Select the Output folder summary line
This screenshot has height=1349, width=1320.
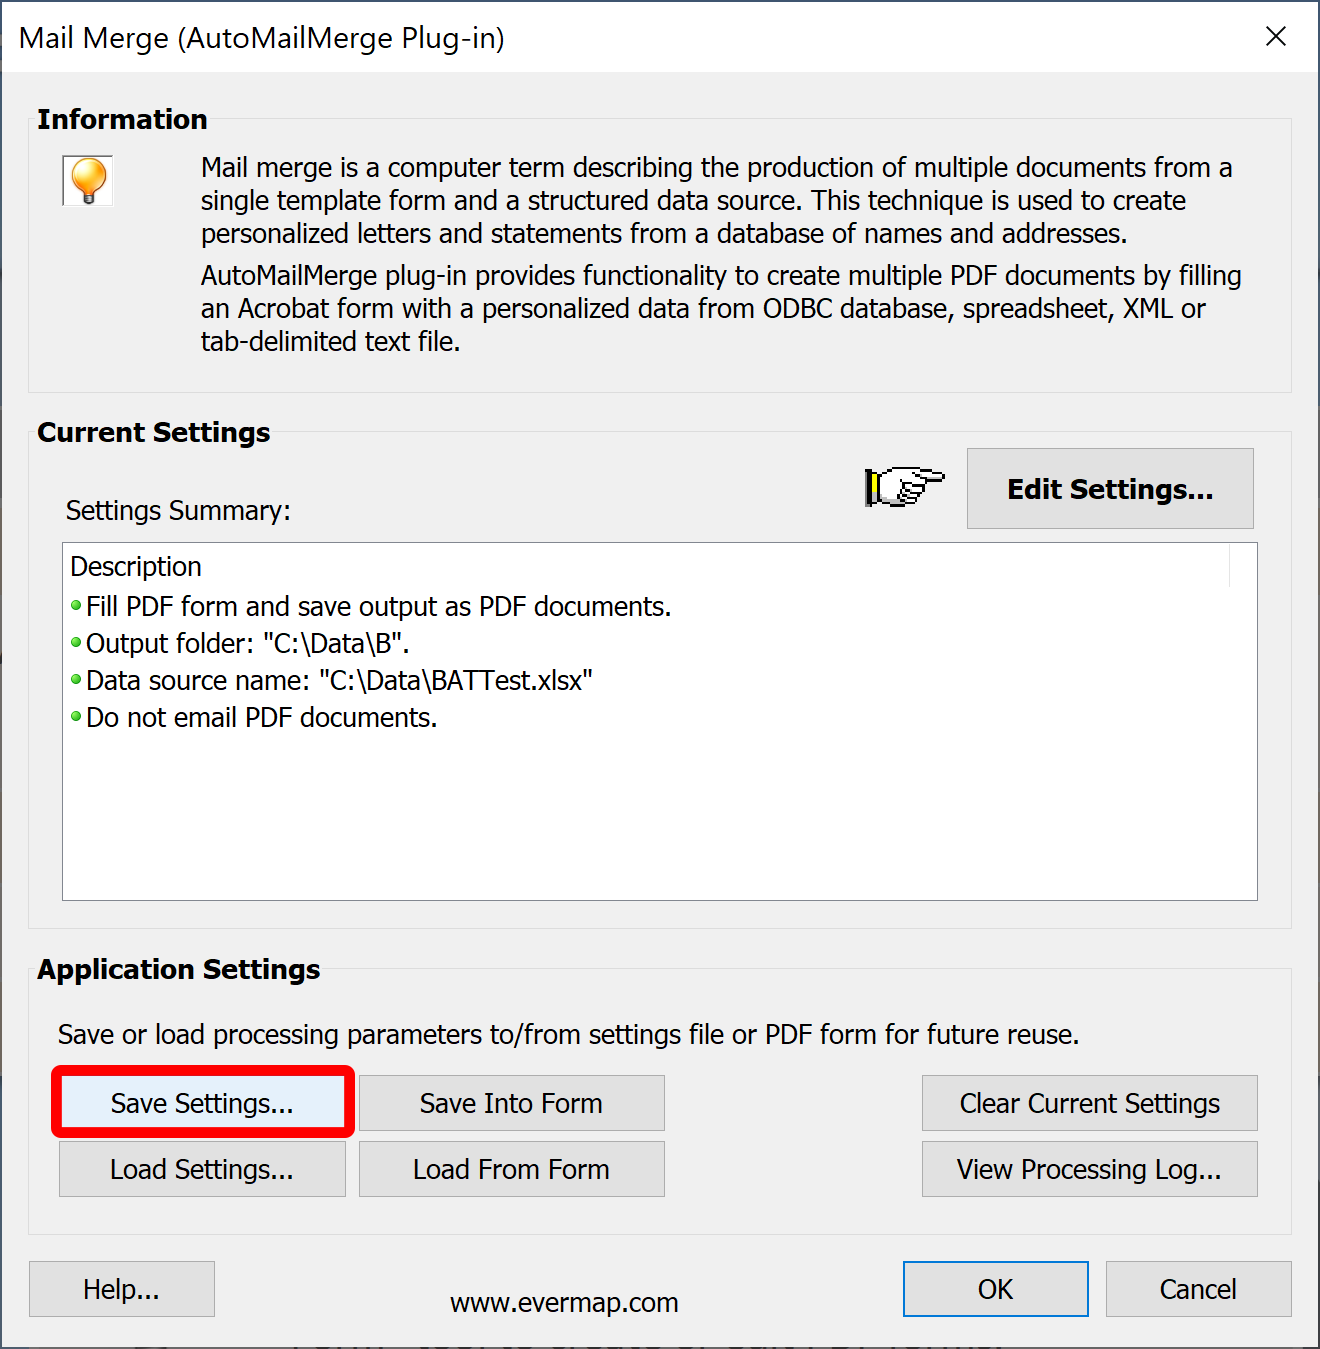point(247,643)
